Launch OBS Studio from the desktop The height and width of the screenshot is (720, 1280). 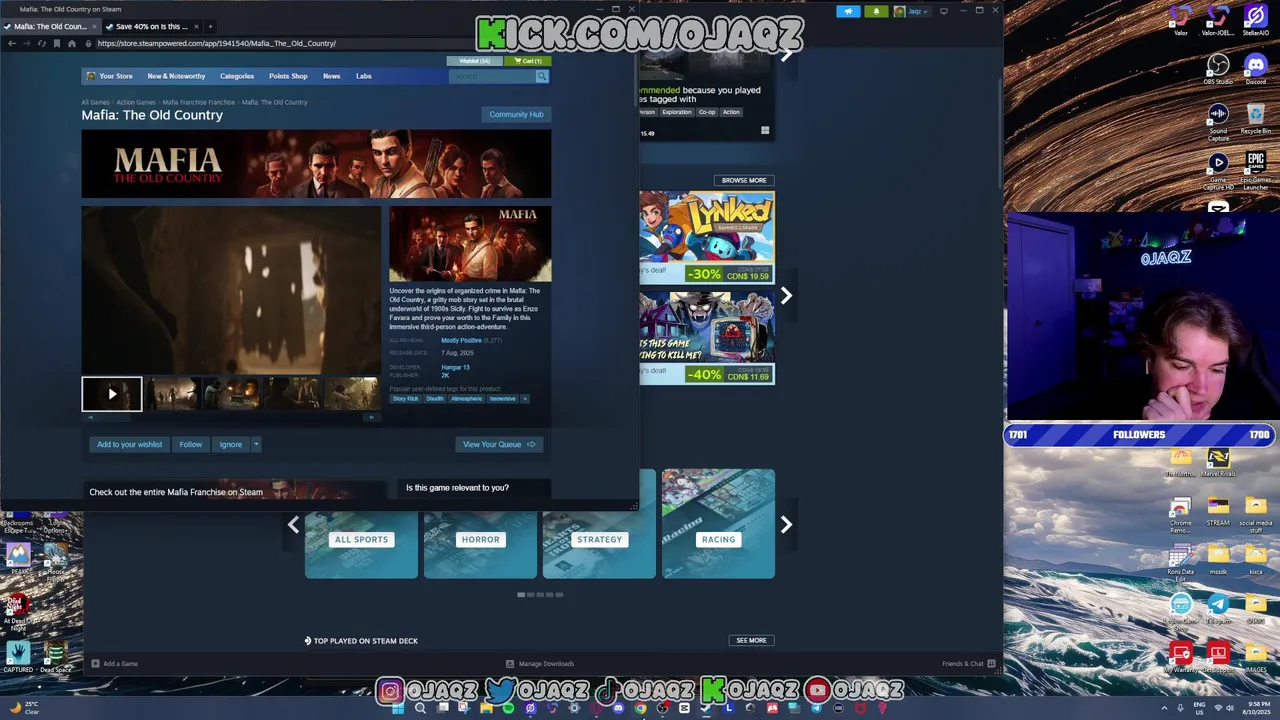(1217, 70)
